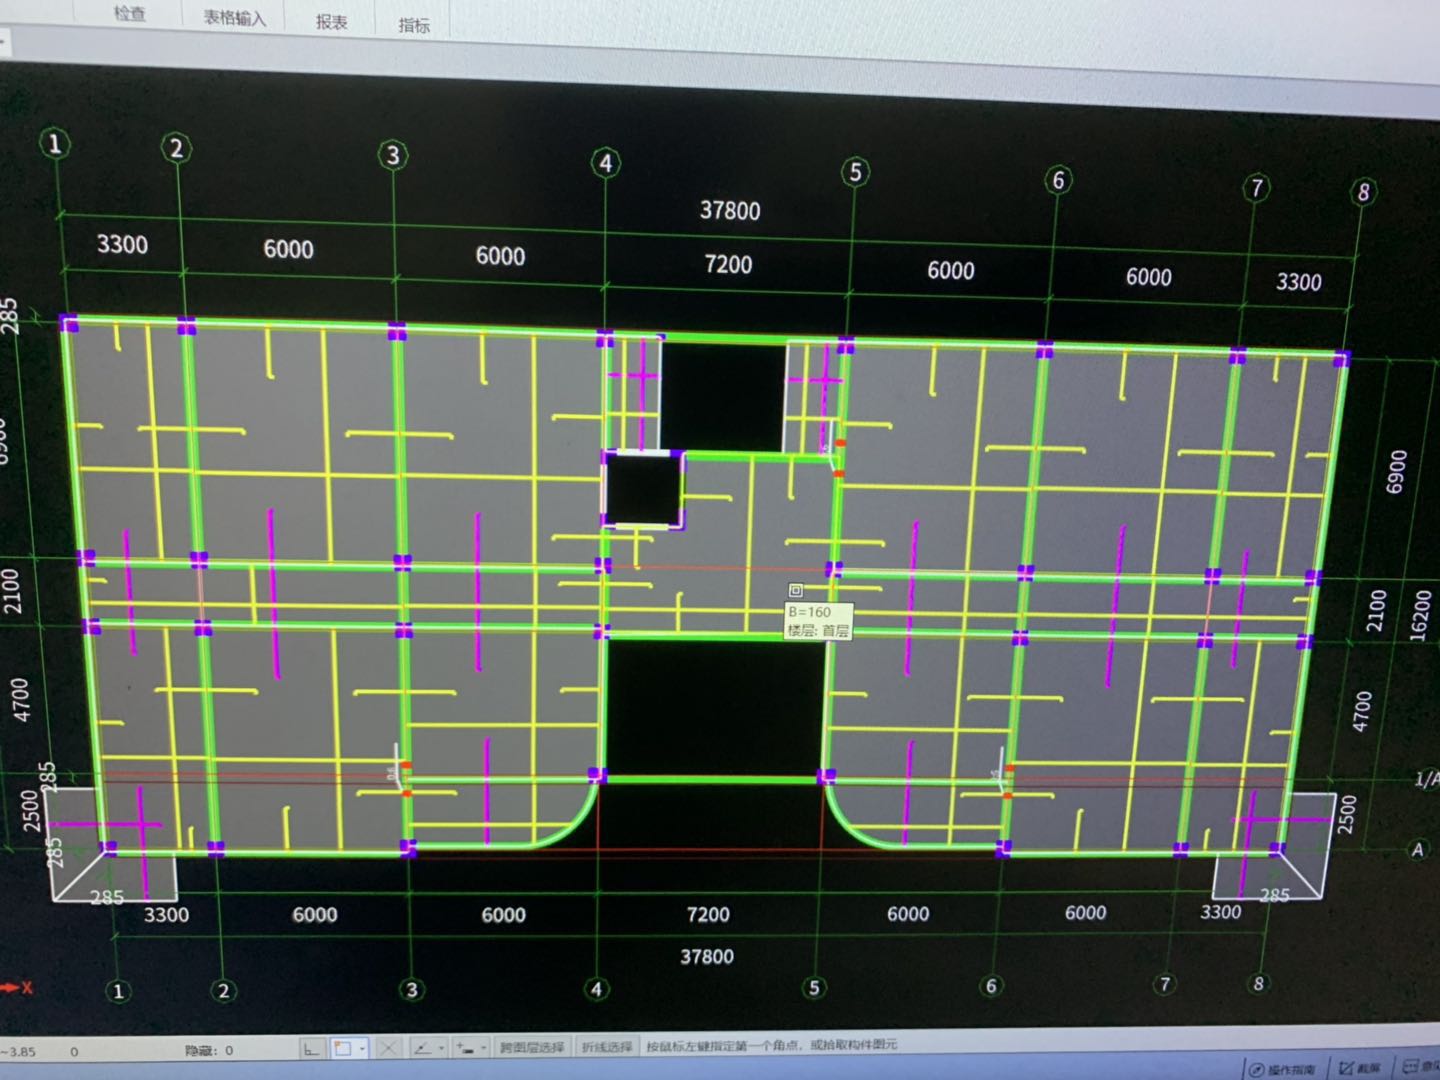Open the 报表 tab
The height and width of the screenshot is (1080, 1440).
point(331,21)
